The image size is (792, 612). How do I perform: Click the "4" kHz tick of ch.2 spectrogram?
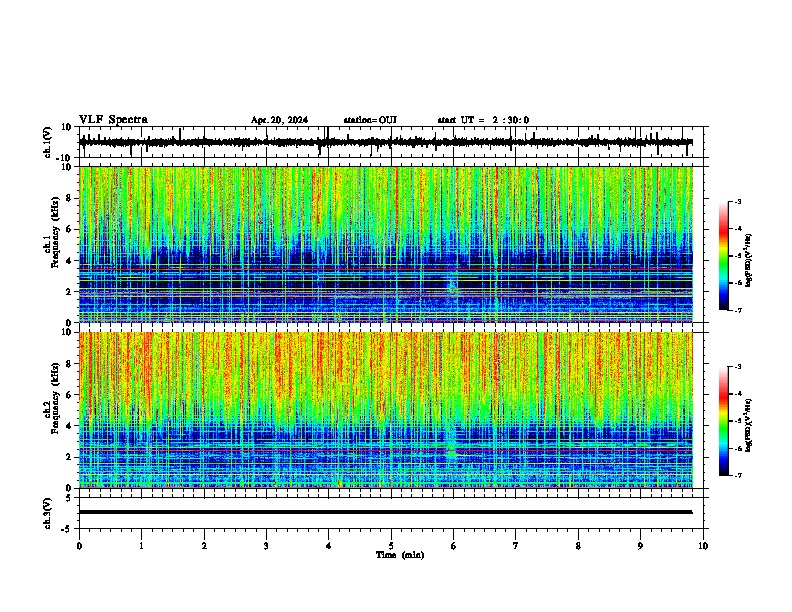(69, 426)
